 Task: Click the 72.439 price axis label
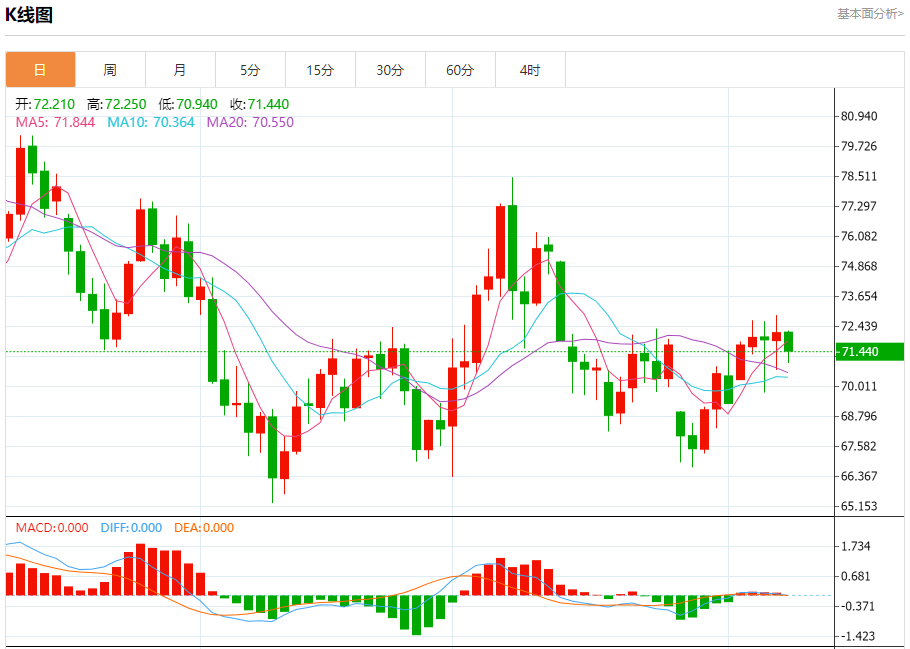[x=859, y=326]
